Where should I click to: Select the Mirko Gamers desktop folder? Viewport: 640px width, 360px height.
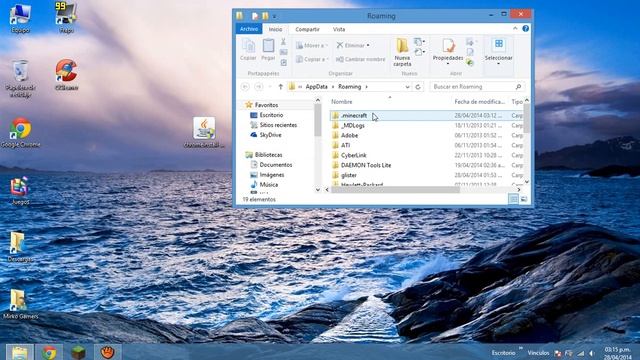tap(20, 304)
